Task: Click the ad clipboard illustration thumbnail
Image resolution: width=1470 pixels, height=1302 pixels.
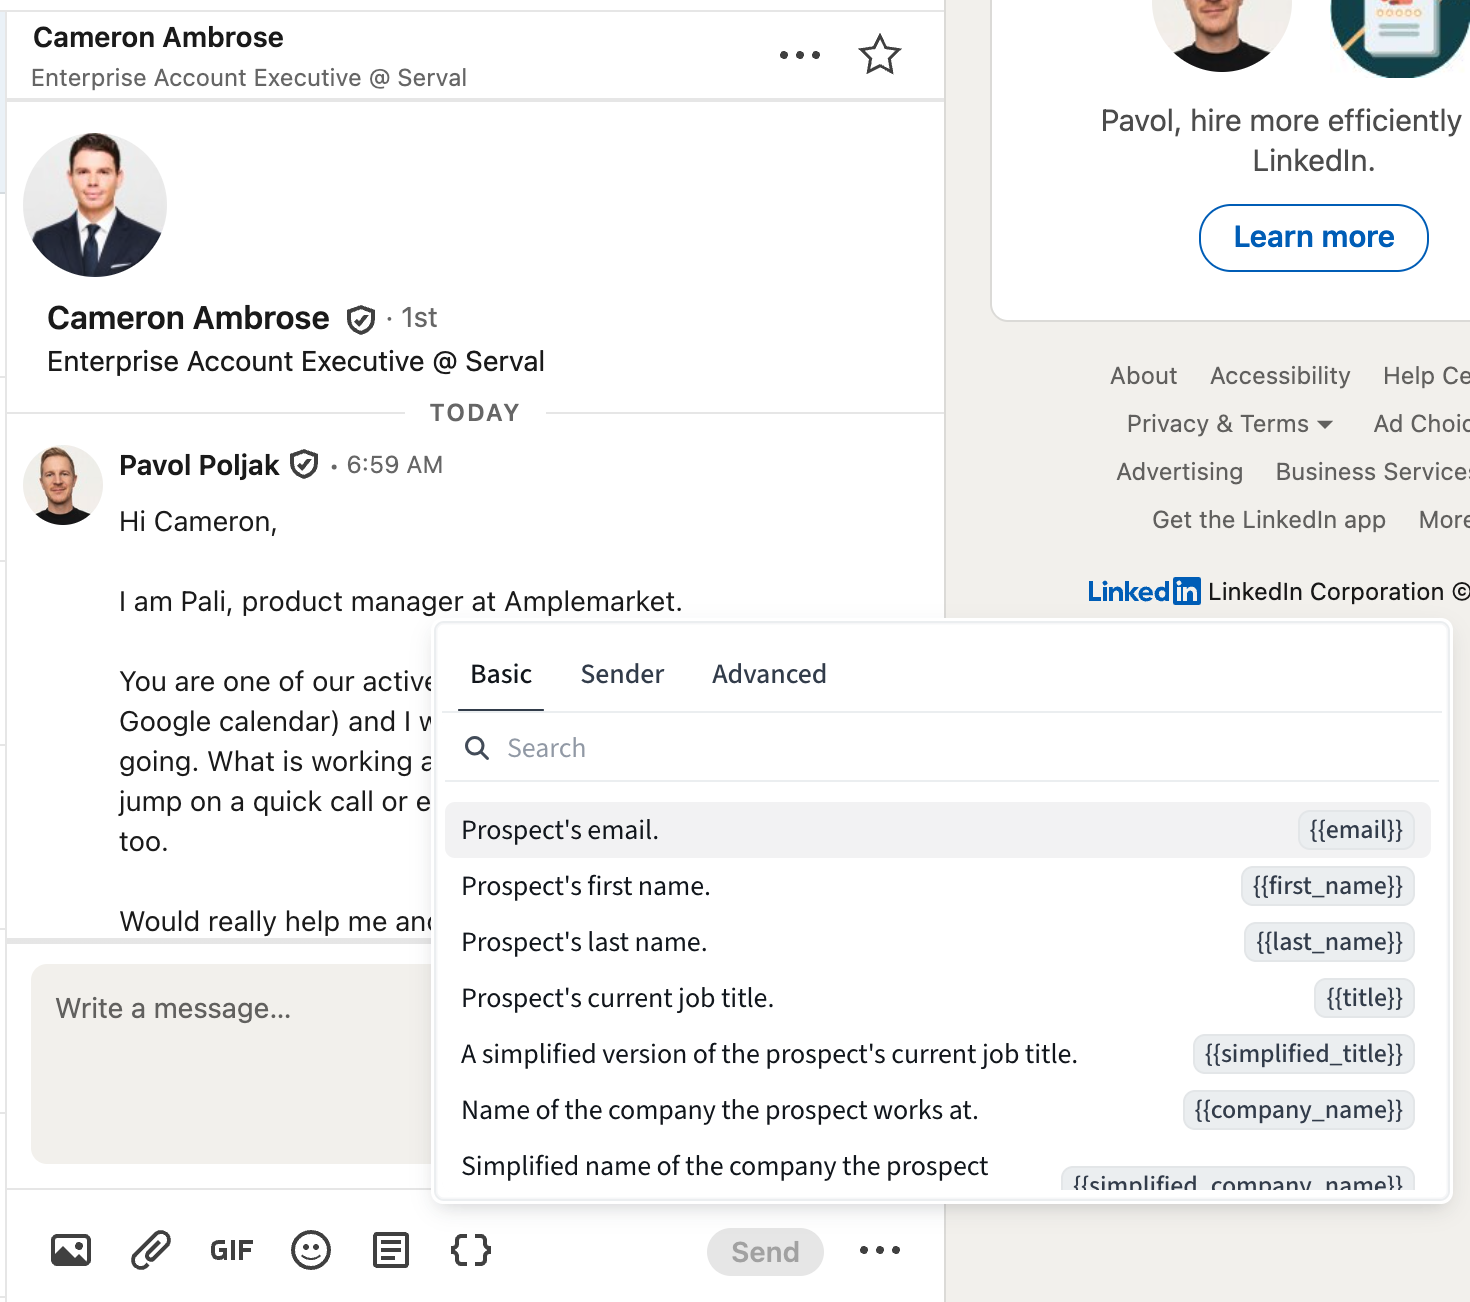Action: click(1400, 35)
